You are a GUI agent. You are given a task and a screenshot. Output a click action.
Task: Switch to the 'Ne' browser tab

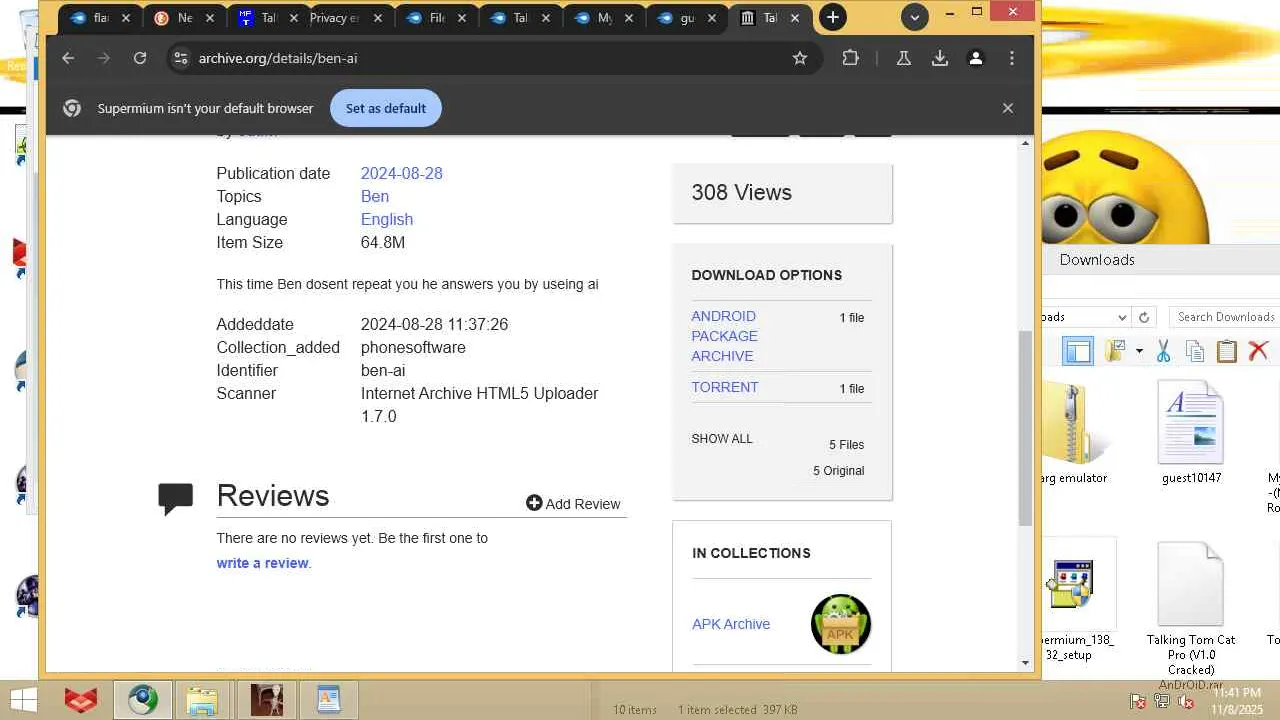(185, 18)
